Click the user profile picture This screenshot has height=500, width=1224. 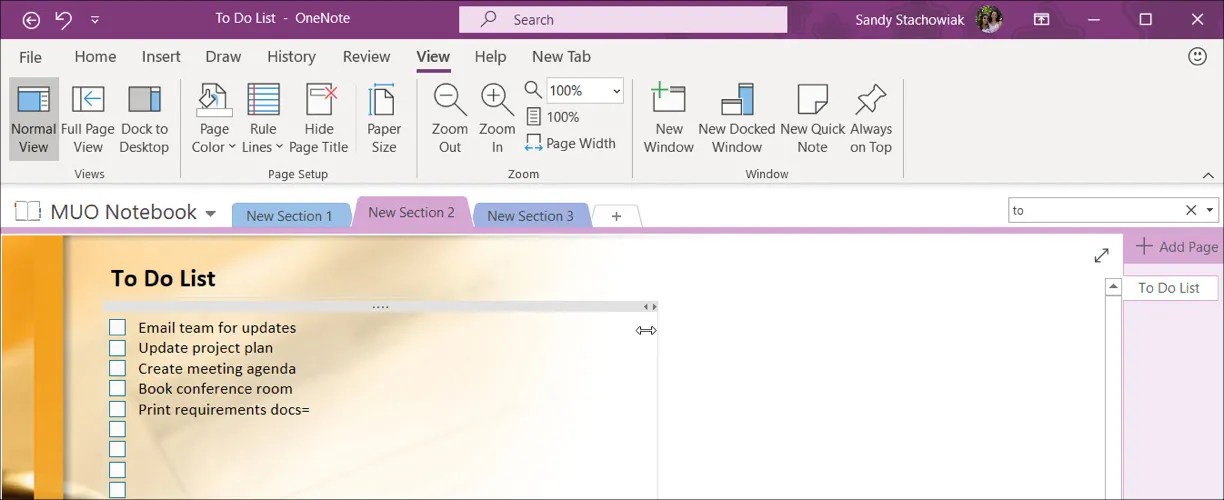(x=990, y=19)
